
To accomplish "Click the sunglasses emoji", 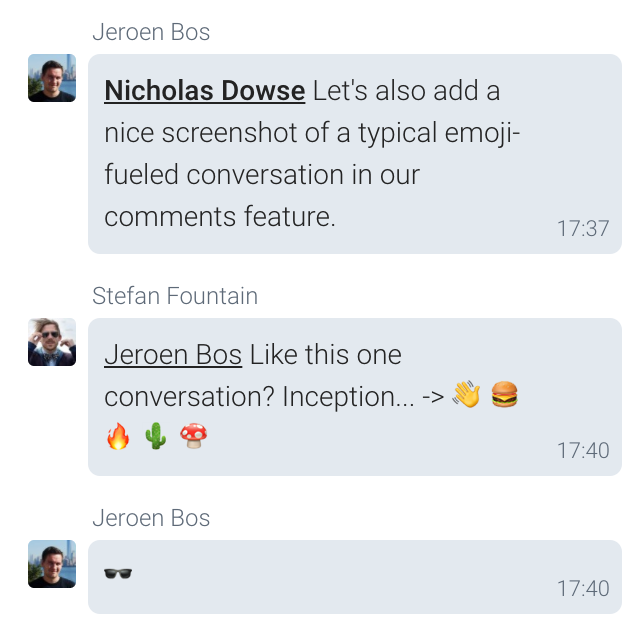I will click(118, 573).
